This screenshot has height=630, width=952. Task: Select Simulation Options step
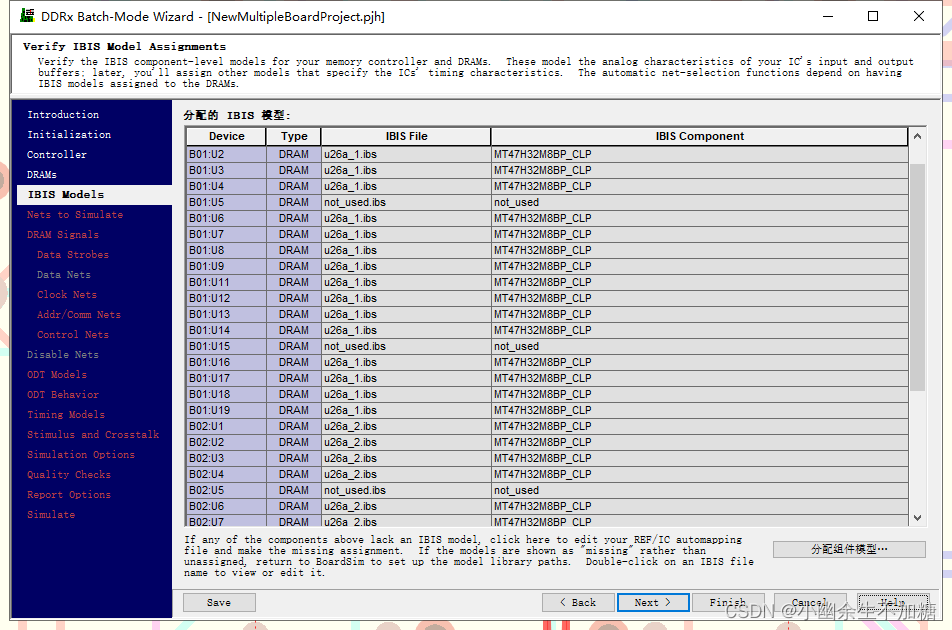81,455
